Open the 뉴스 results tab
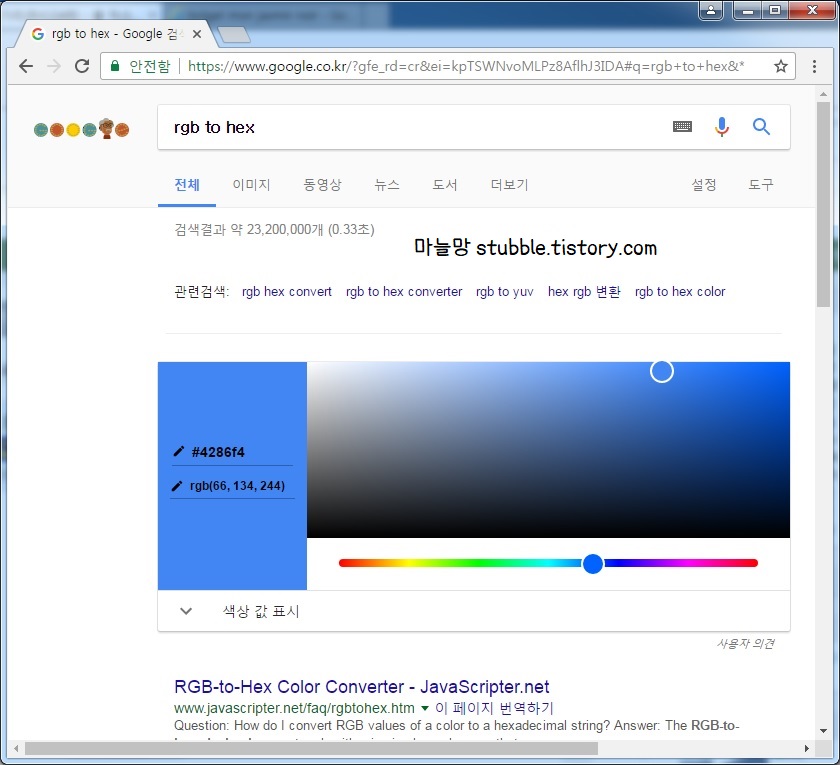The image size is (840, 765). (x=387, y=185)
